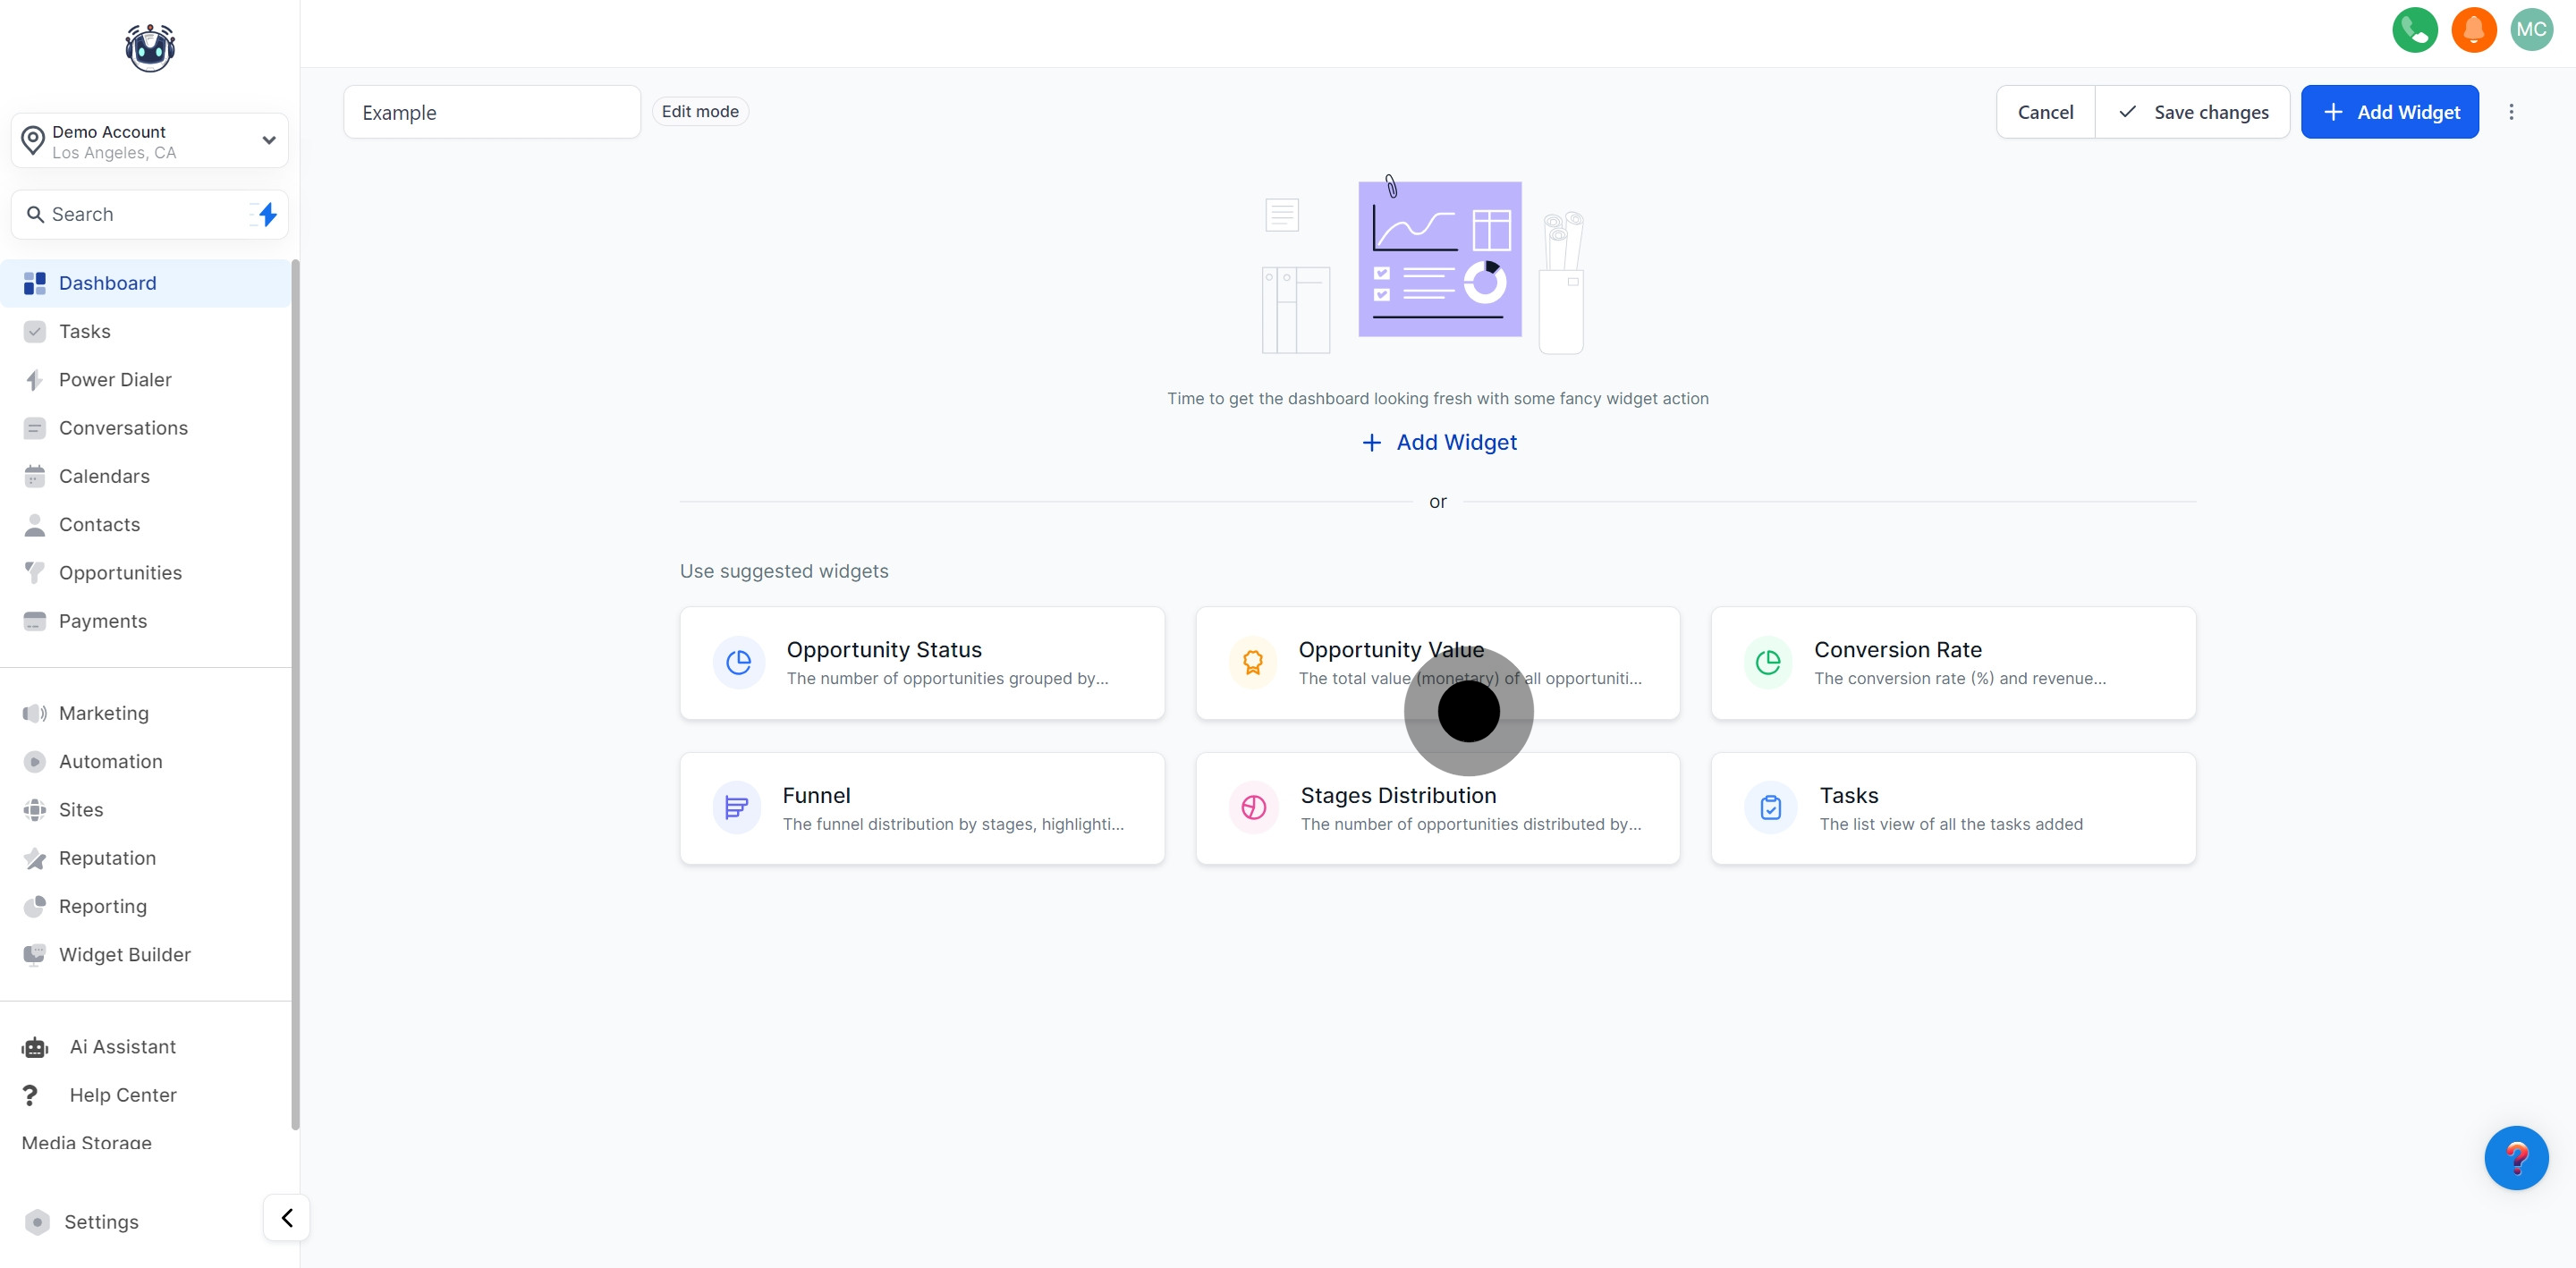Open the orange notifications bell
Screen dimensions: 2576x1268
point(2473,30)
